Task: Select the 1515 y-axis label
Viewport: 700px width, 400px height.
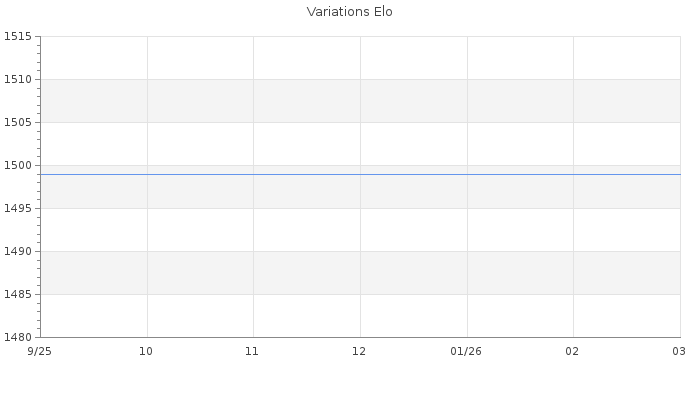Action: coord(18,37)
